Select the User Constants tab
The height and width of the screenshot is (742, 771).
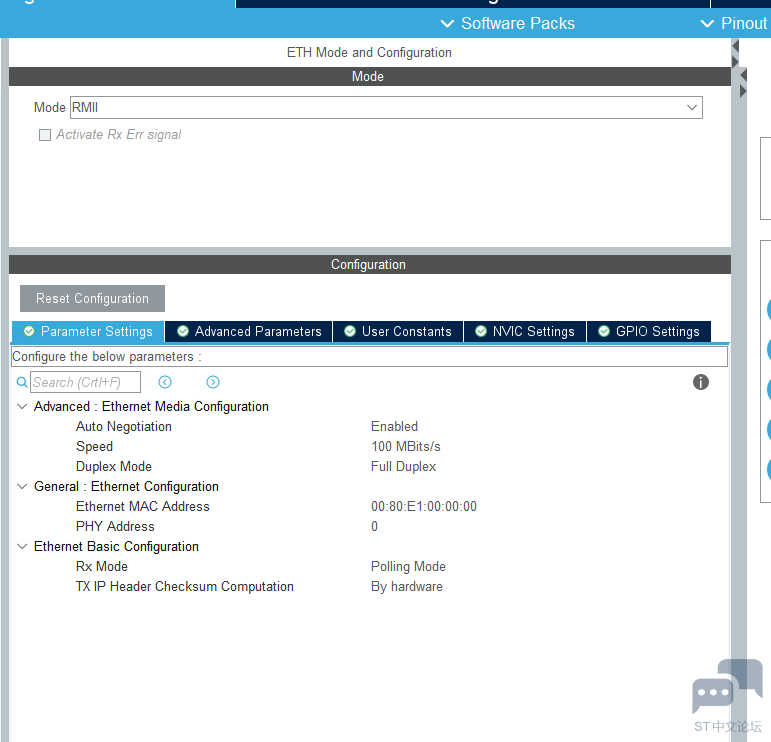pyautogui.click(x=397, y=331)
